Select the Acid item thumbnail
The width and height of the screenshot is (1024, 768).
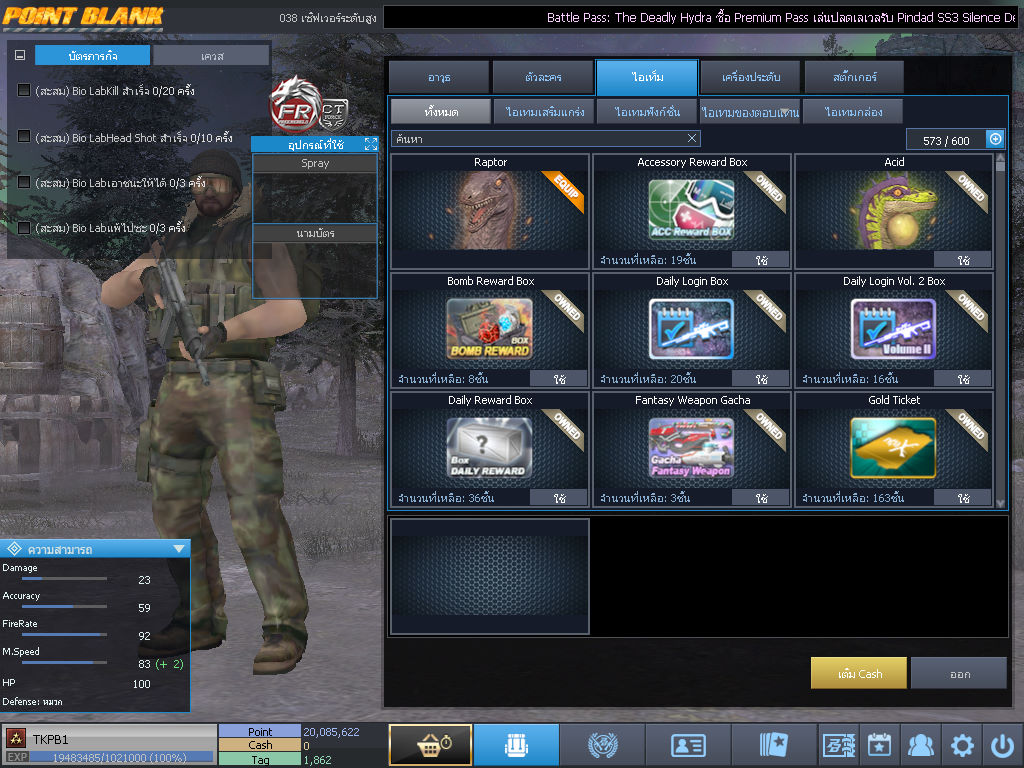coord(894,209)
